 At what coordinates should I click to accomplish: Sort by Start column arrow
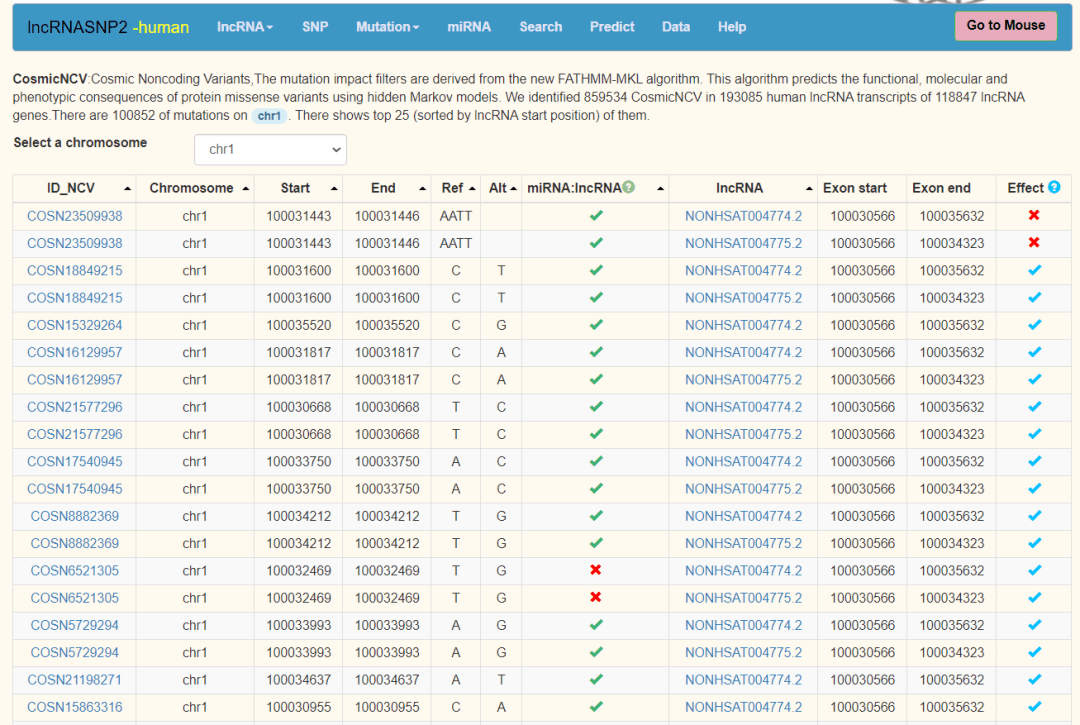click(333, 189)
